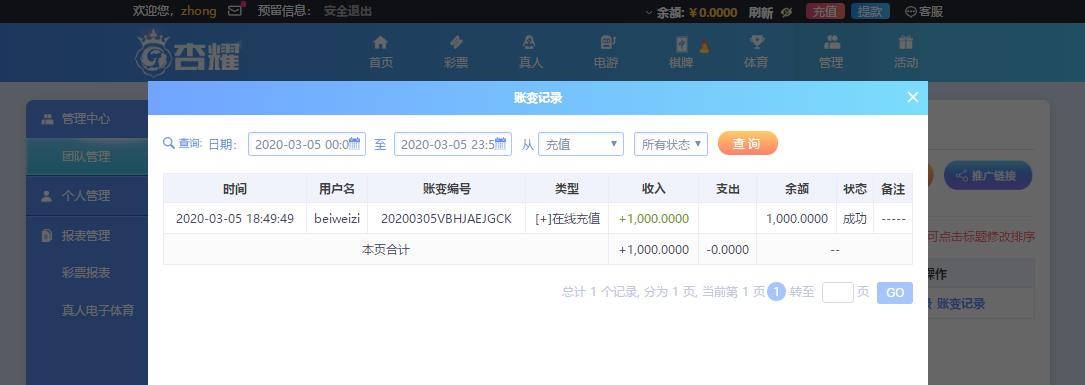The image size is (1085, 385).
Task: Click the red 充值 button
Action: point(825,11)
